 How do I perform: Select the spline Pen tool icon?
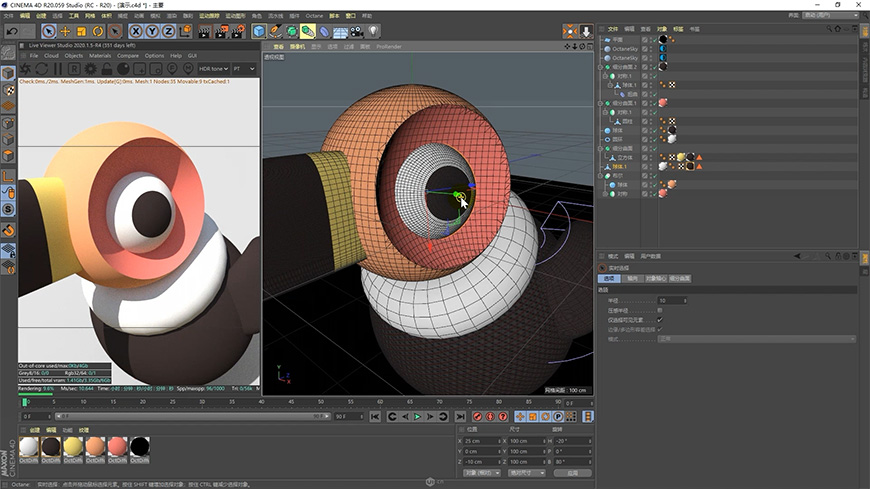pos(275,32)
